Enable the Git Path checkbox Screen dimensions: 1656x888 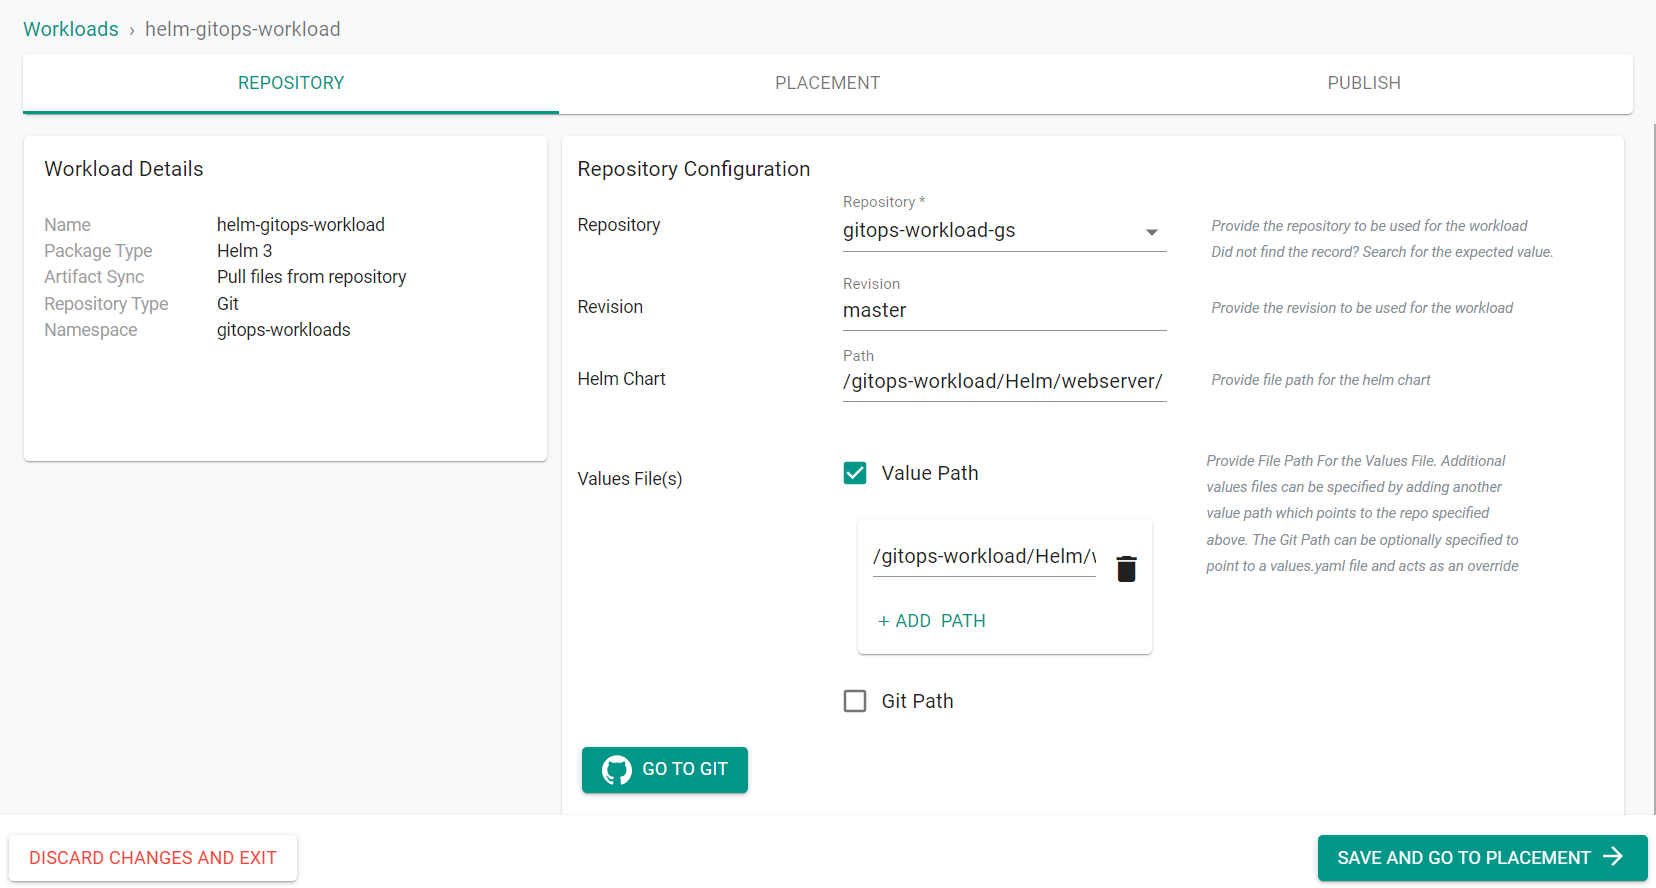click(855, 701)
